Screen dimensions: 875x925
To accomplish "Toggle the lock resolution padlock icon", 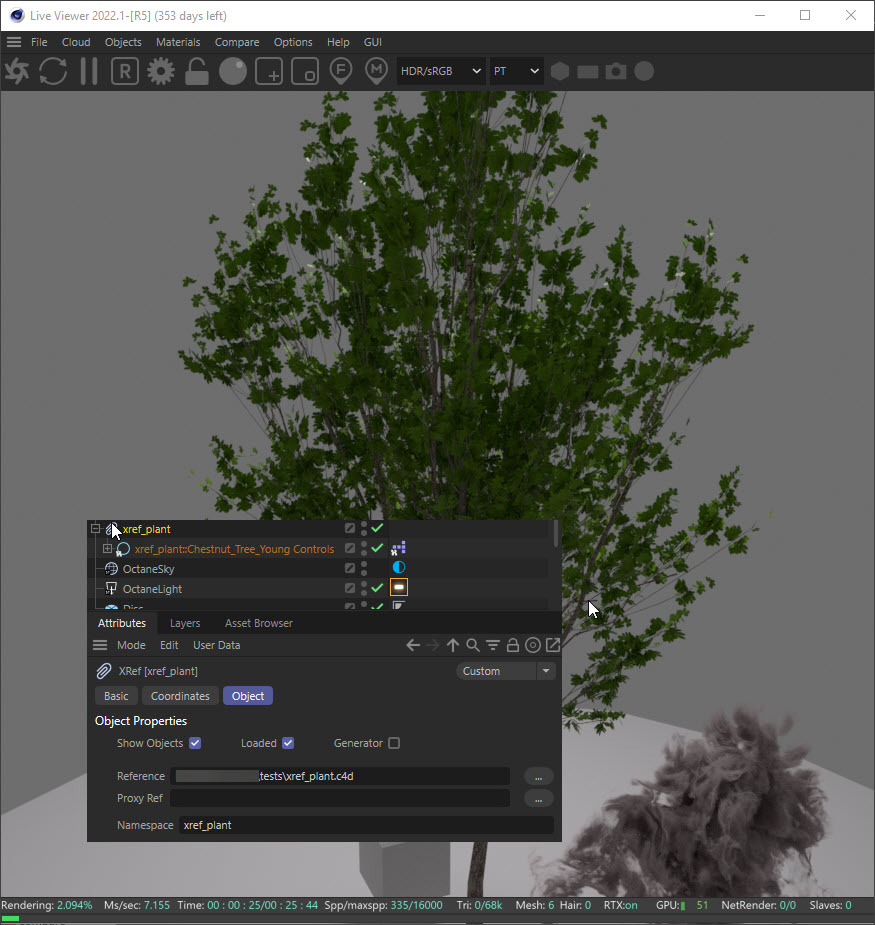I will coord(197,71).
